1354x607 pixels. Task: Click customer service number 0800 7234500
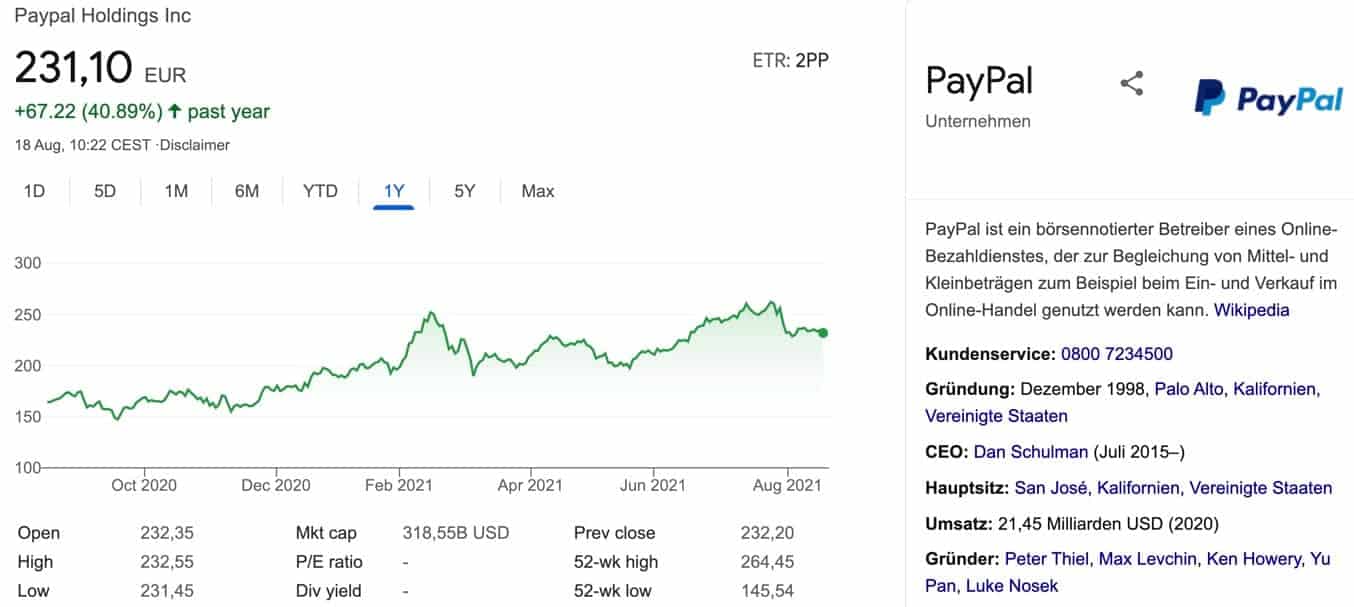coord(1116,354)
